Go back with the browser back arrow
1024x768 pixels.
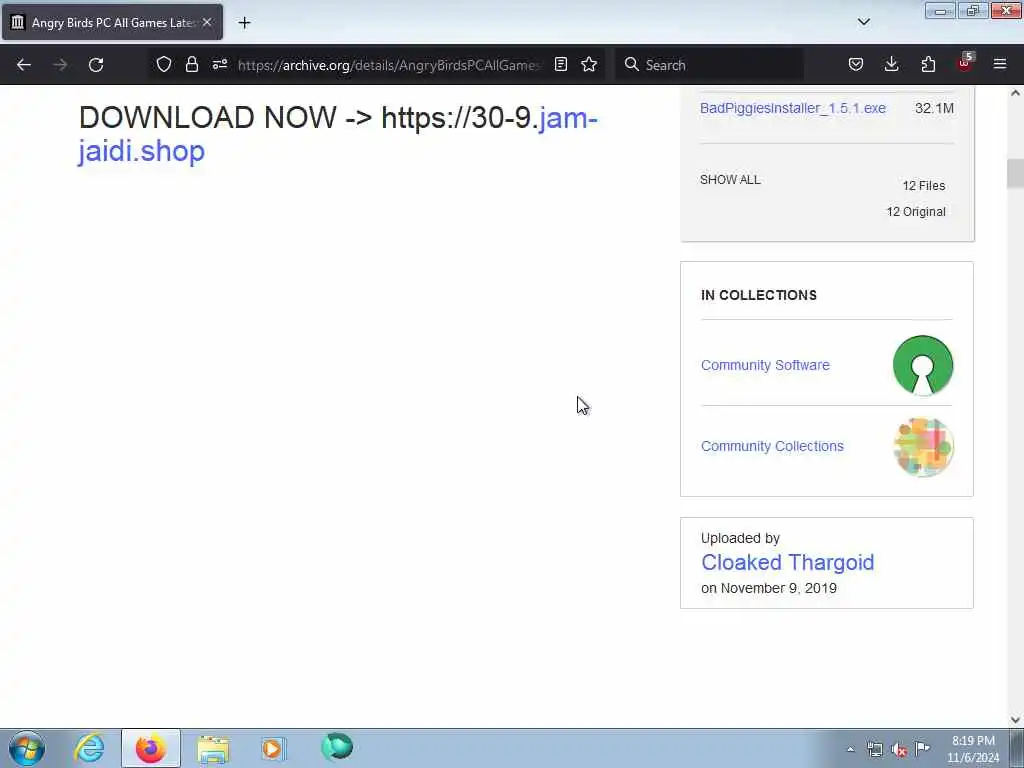[24, 65]
